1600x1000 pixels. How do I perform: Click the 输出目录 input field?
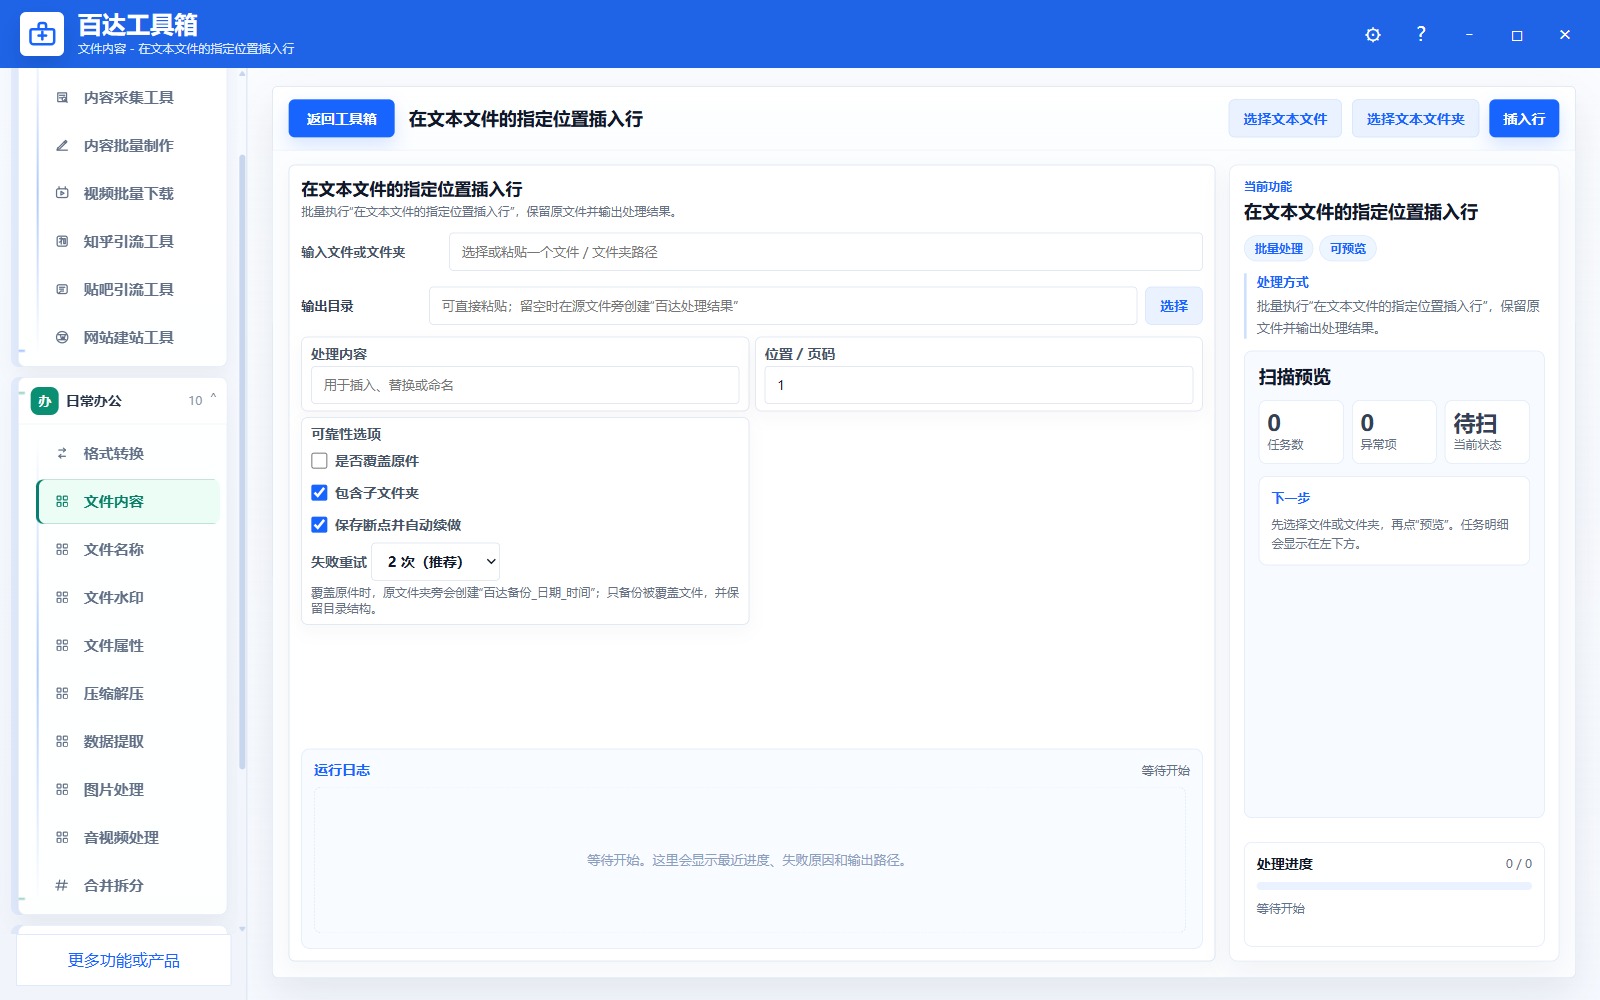click(783, 306)
